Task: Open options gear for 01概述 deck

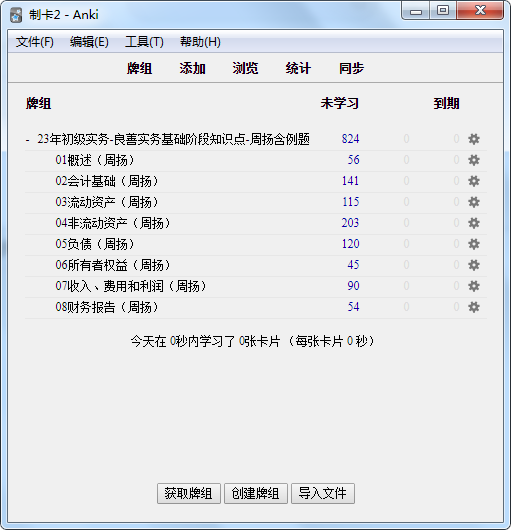Action: pyautogui.click(x=474, y=160)
